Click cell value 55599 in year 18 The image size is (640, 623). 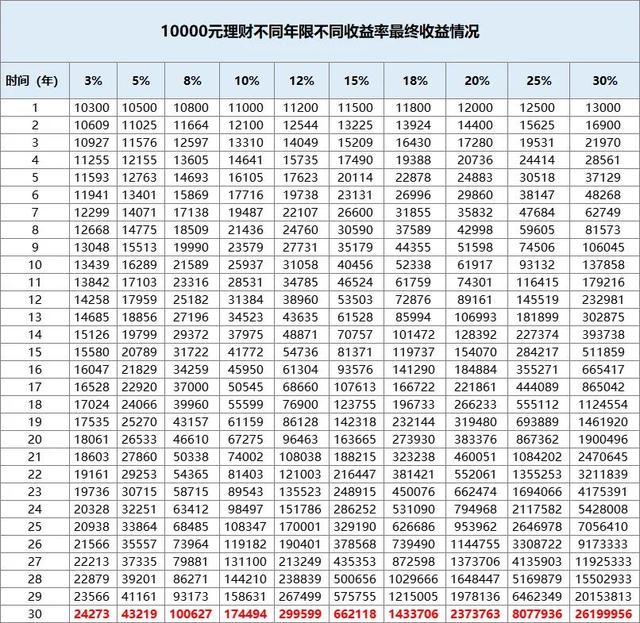coord(246,405)
